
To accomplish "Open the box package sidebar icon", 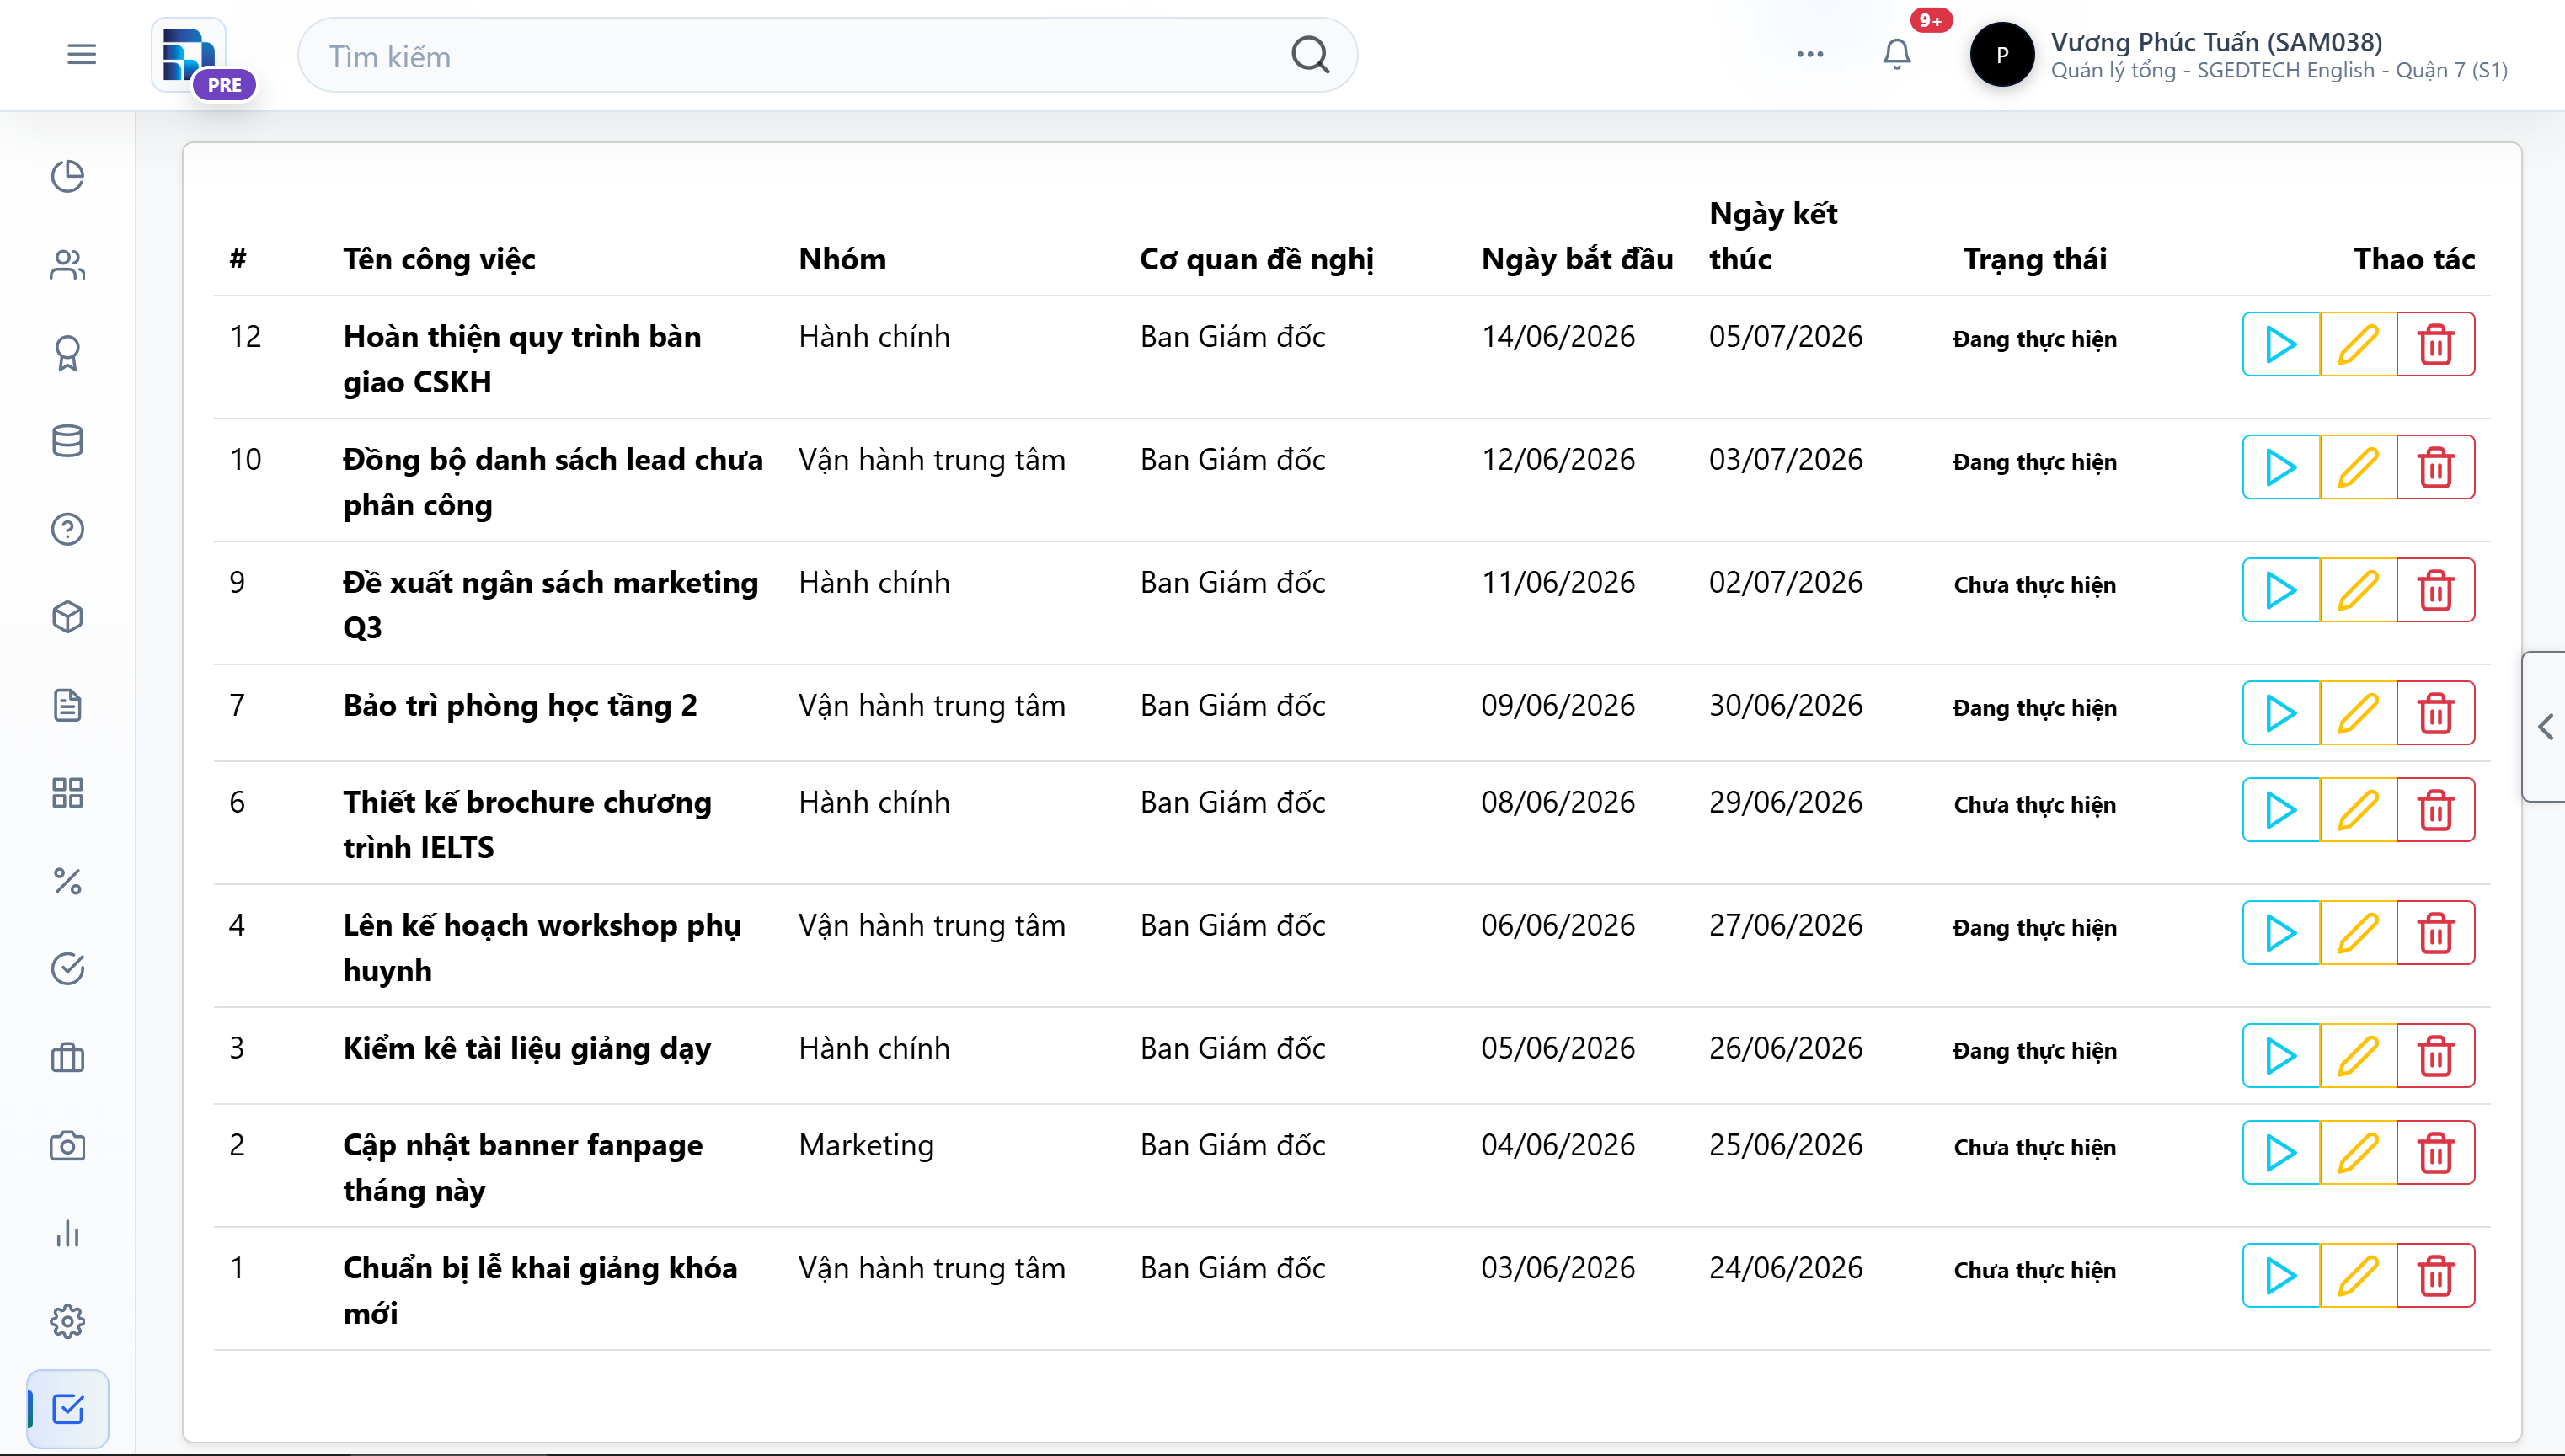I will point(67,616).
